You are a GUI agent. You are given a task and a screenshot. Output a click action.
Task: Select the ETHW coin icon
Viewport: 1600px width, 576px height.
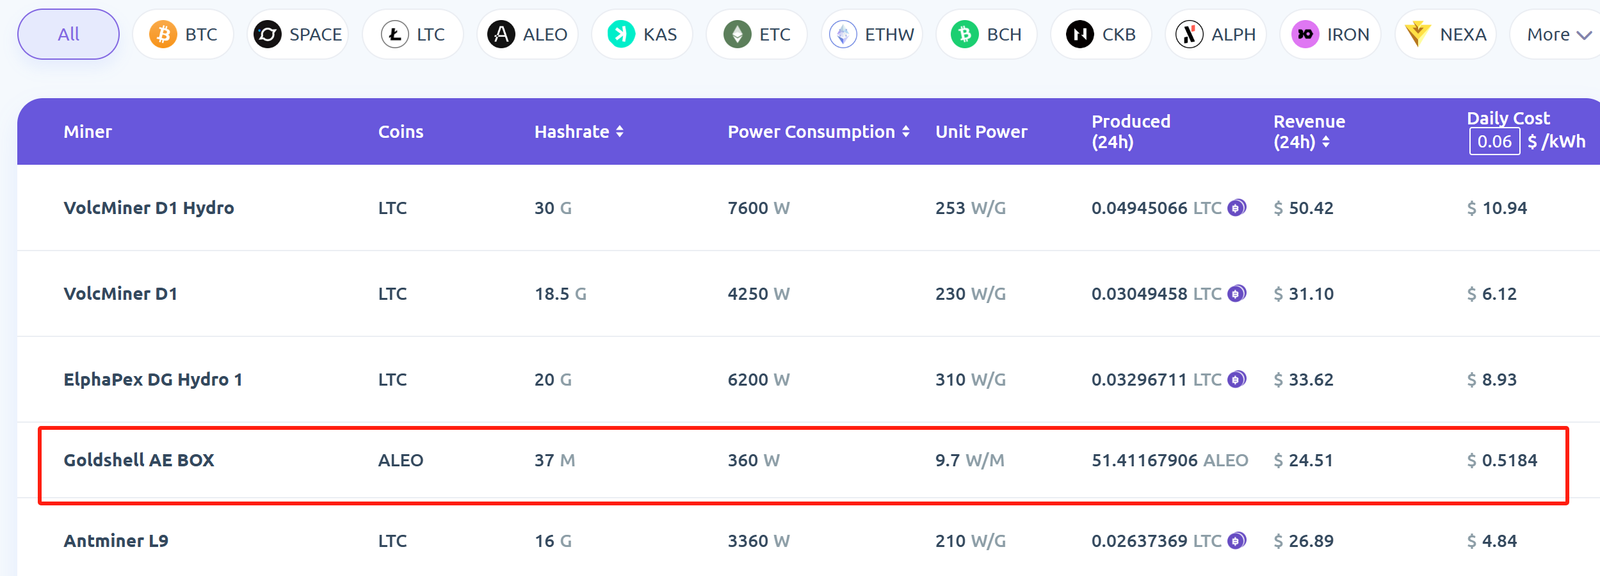843,35
